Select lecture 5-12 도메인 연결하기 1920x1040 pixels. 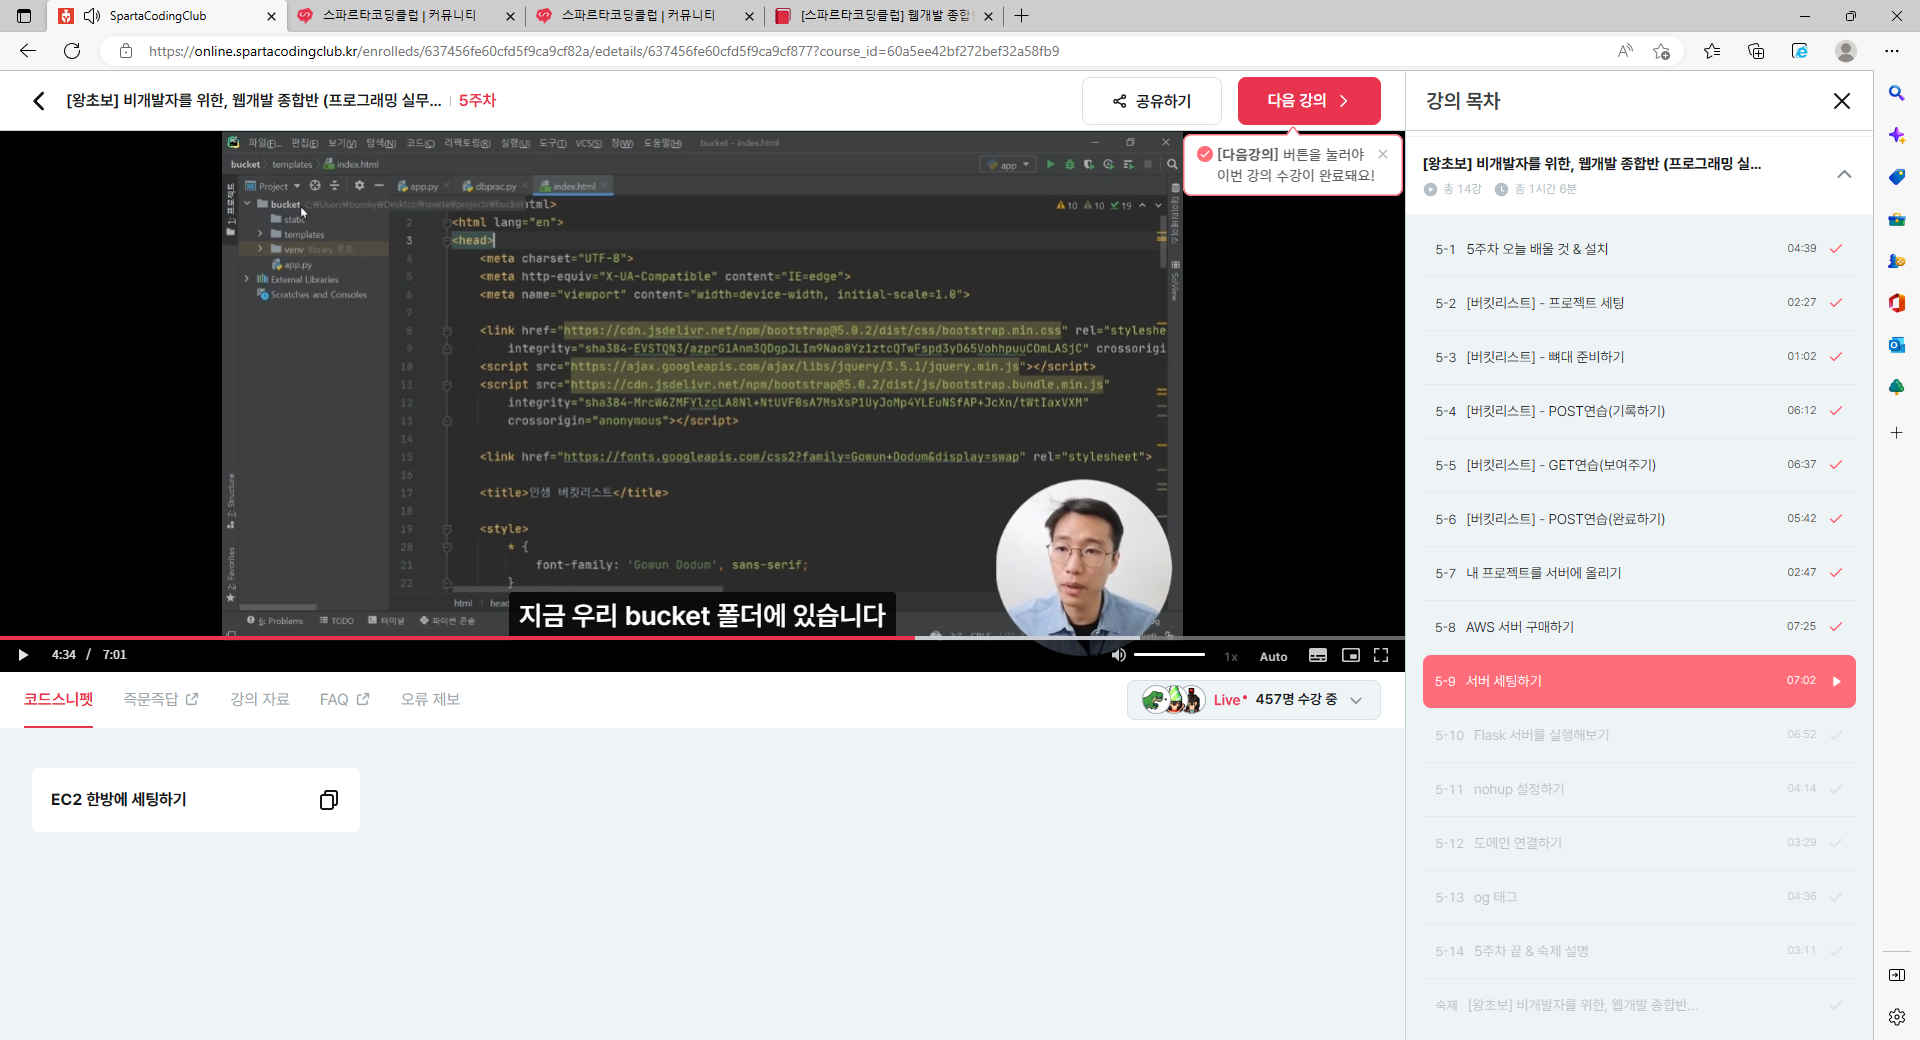pos(1639,843)
